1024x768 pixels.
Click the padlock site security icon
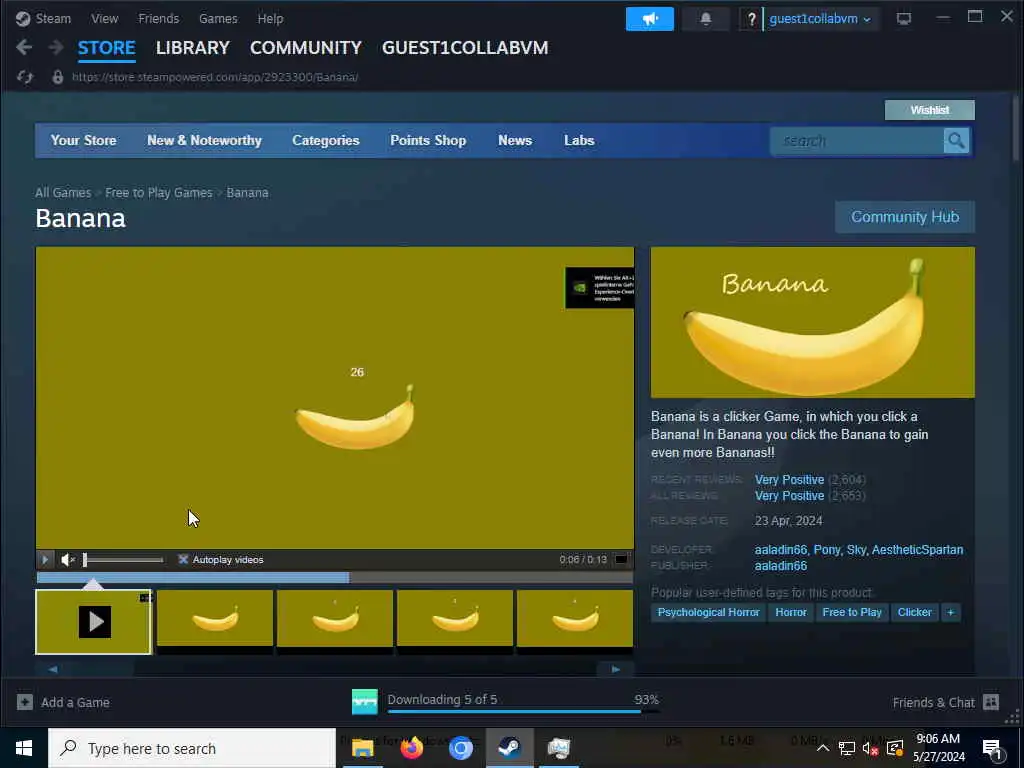57,77
